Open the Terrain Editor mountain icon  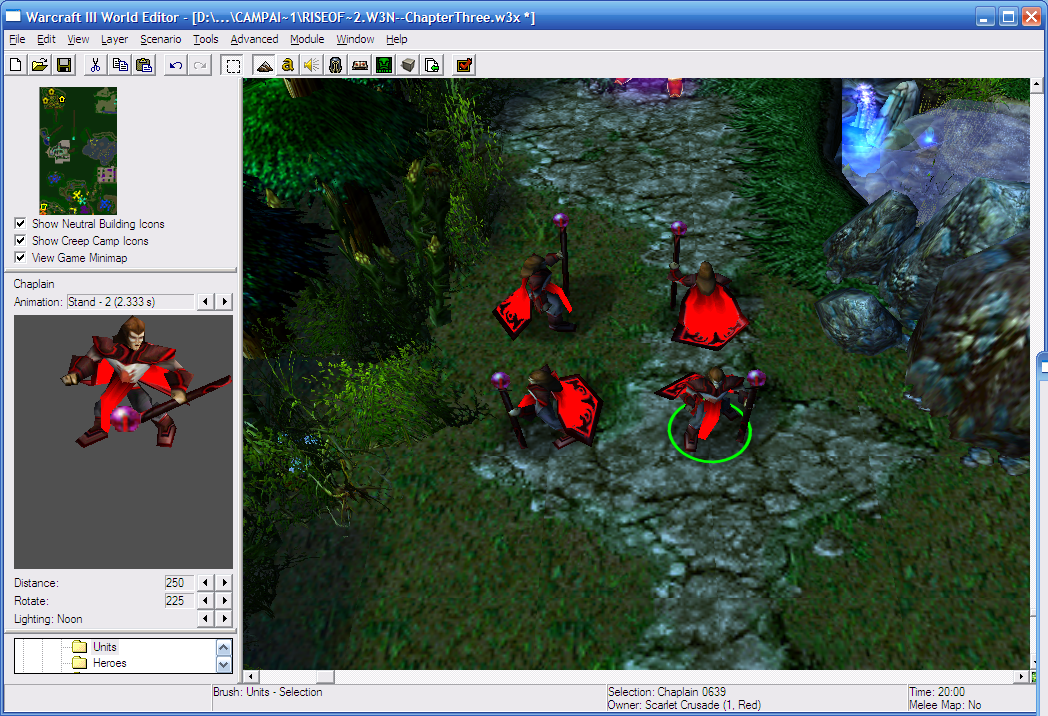(x=265, y=65)
